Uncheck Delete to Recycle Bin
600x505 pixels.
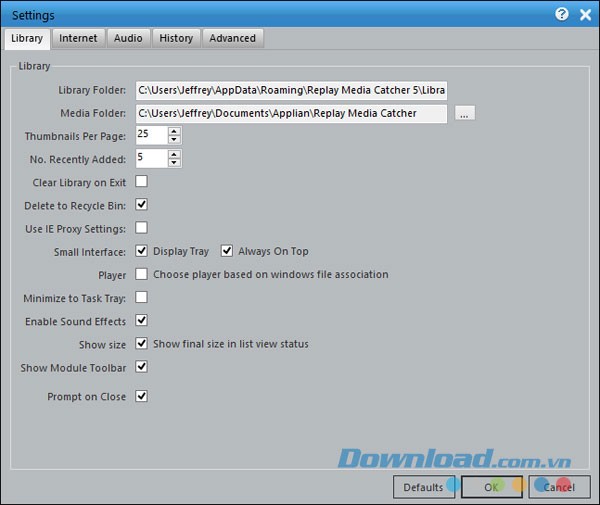pyautogui.click(x=142, y=204)
